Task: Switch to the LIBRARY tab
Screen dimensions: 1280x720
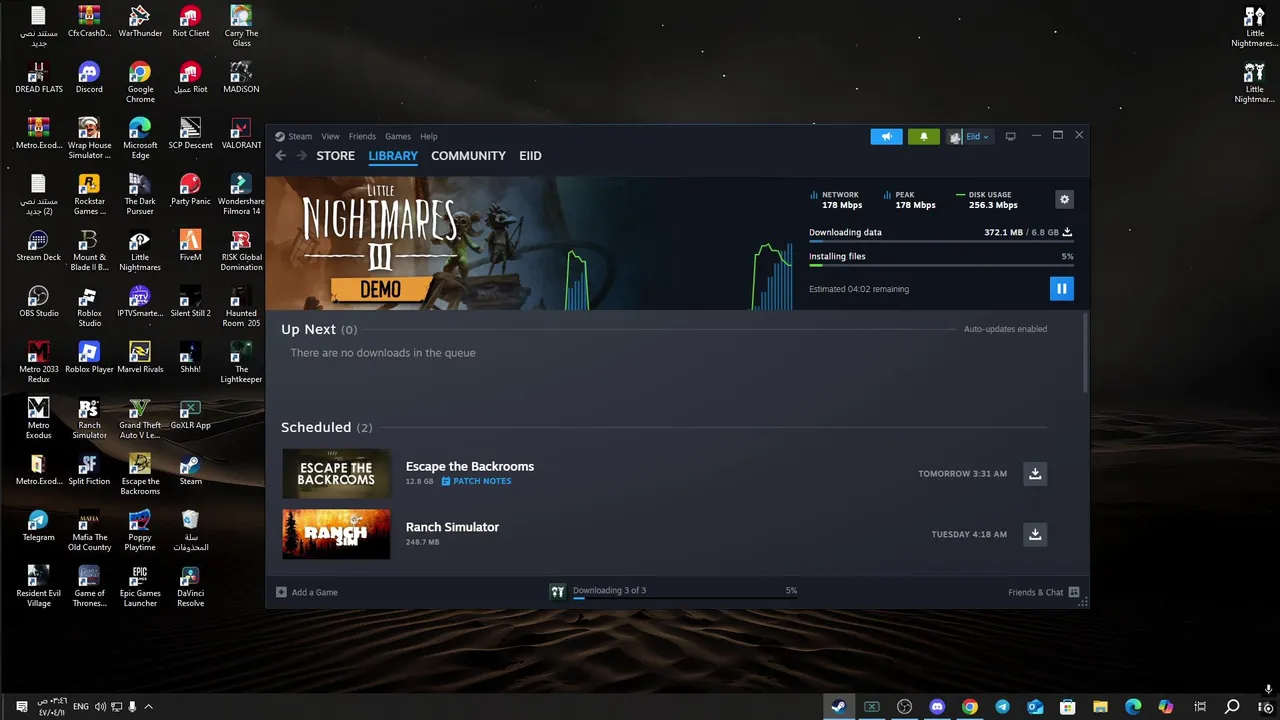Action: (393, 156)
